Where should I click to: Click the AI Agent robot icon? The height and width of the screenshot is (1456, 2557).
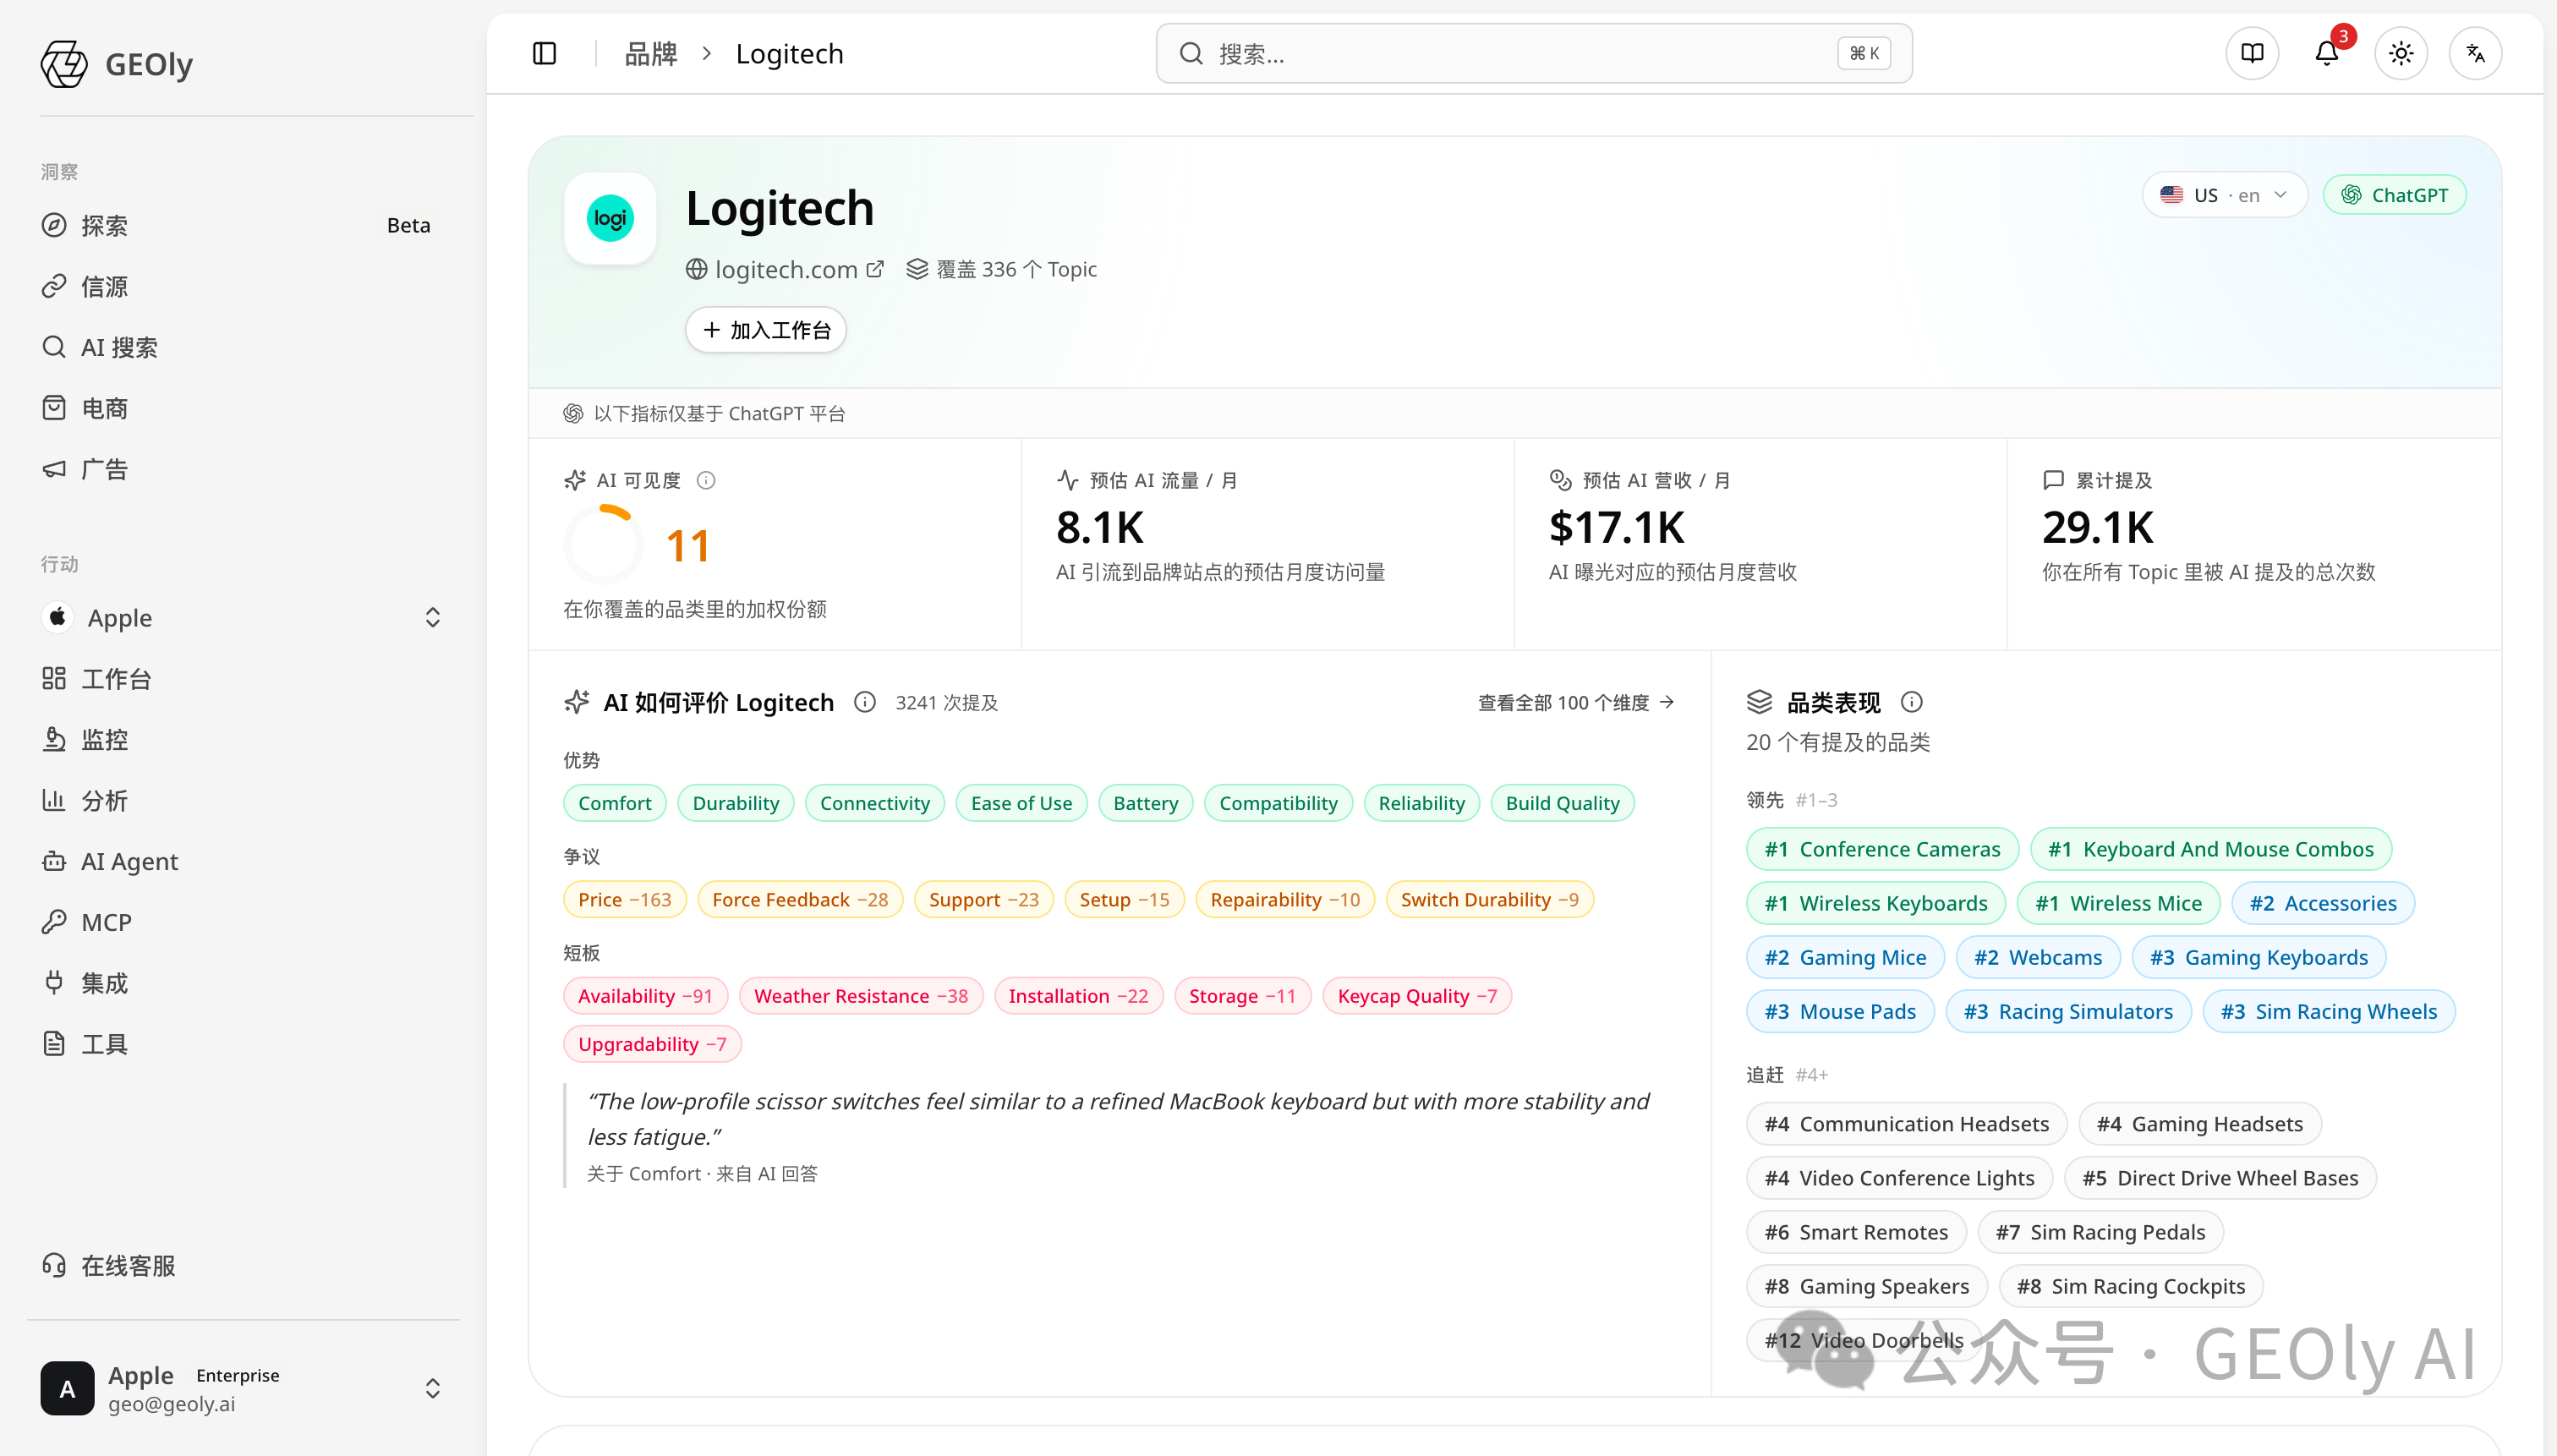click(x=54, y=861)
